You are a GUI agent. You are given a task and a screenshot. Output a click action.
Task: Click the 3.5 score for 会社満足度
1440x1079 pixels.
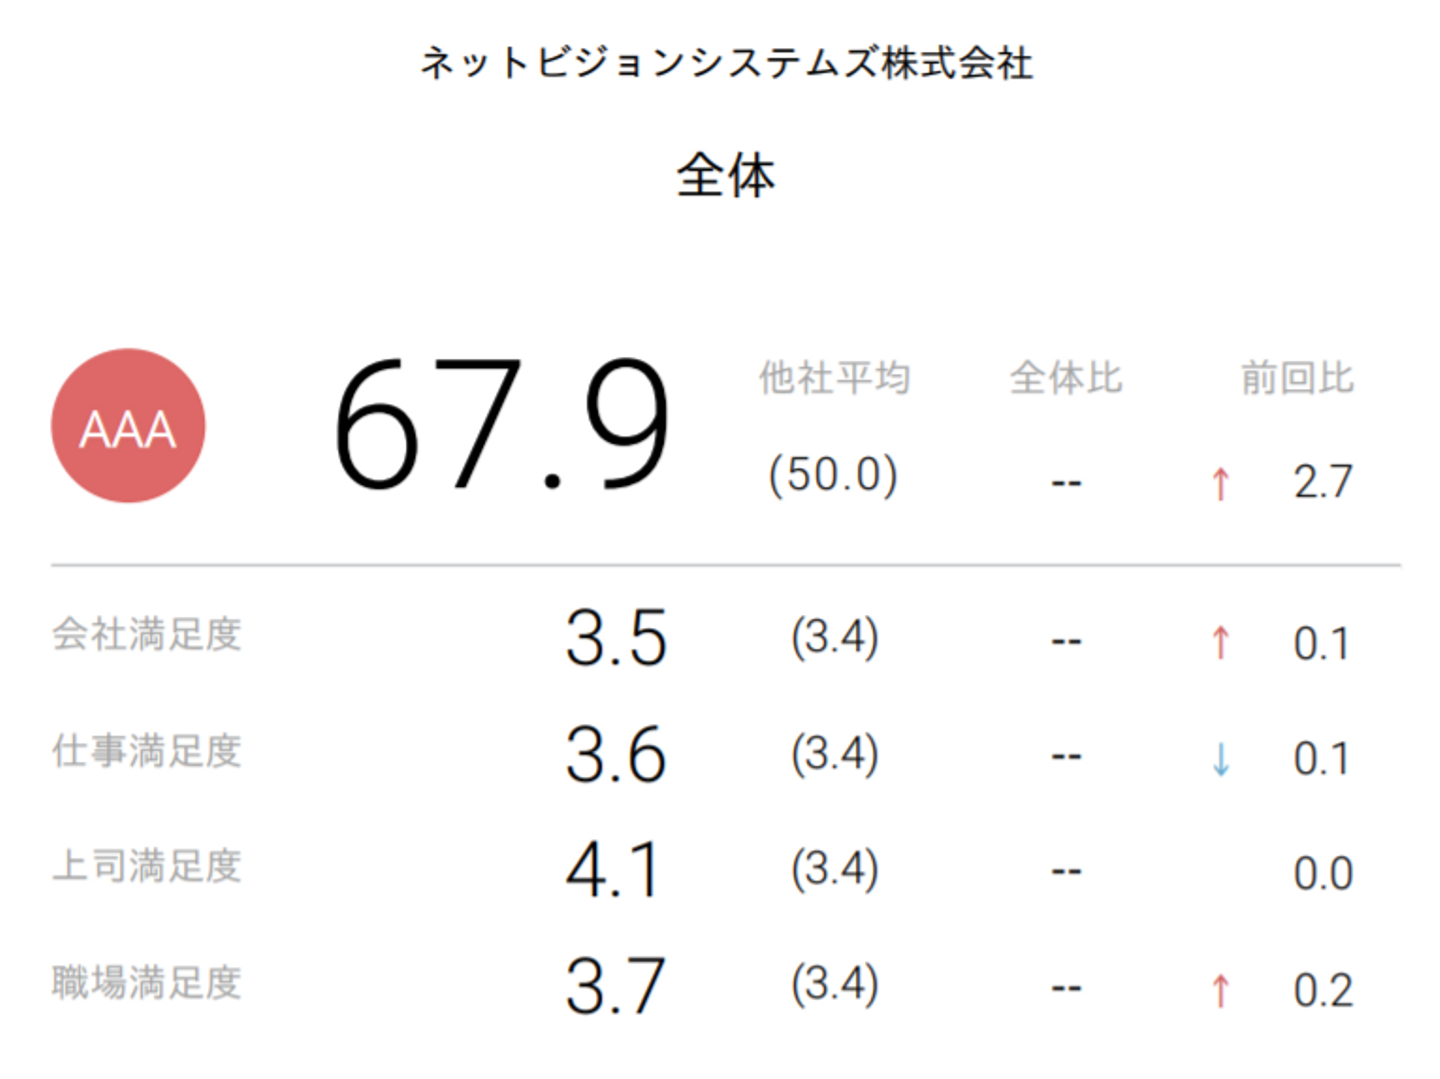pyautogui.click(x=615, y=639)
